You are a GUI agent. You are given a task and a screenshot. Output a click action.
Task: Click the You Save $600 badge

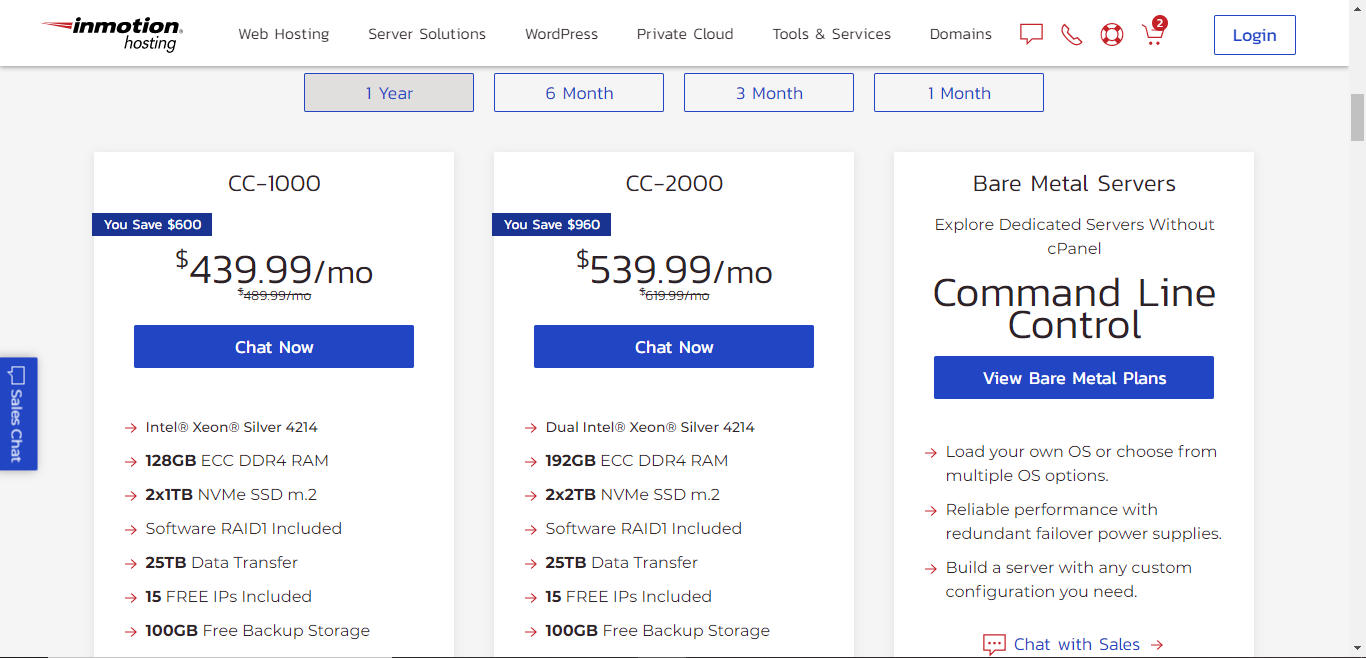pos(153,224)
